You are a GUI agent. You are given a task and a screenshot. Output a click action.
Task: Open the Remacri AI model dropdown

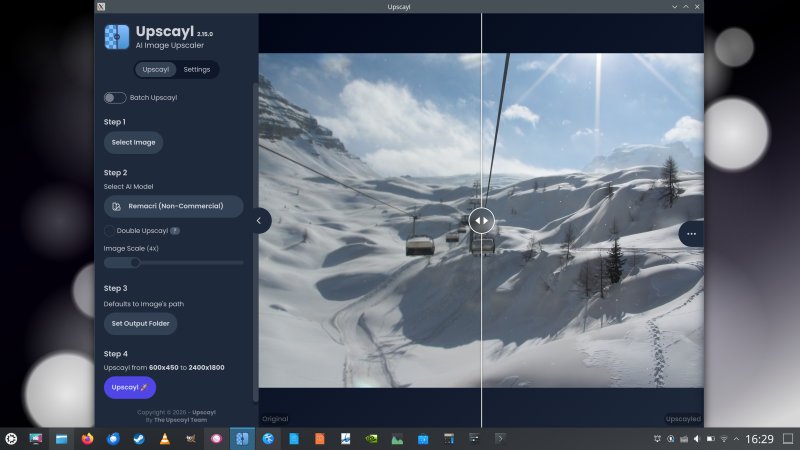coord(173,206)
